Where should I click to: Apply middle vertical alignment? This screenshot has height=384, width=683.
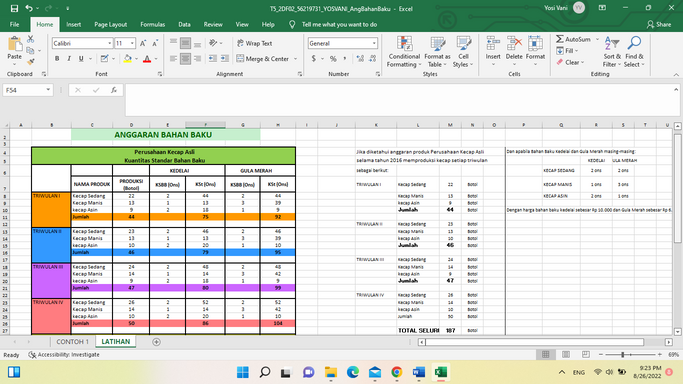pyautogui.click(x=185, y=43)
